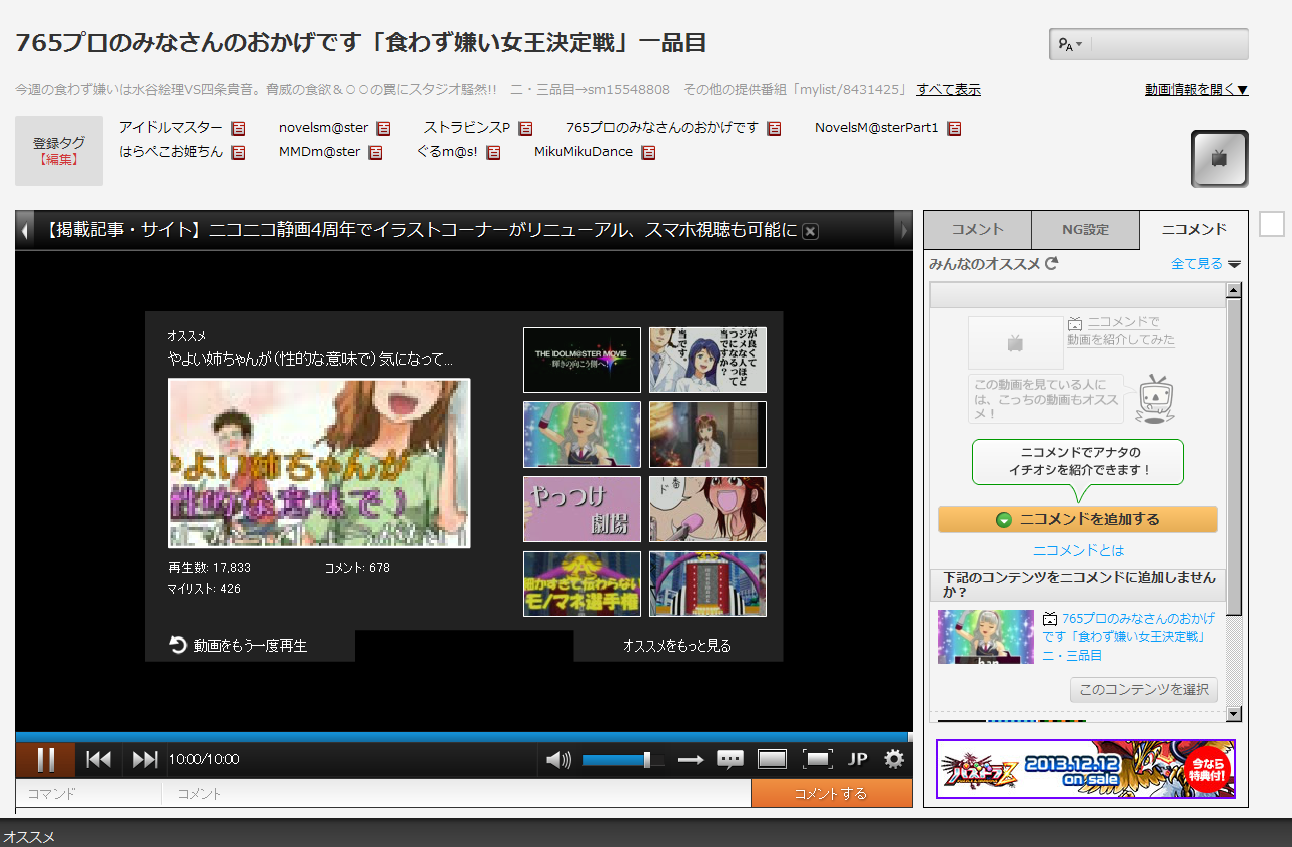Open player settings gear icon

(x=894, y=759)
